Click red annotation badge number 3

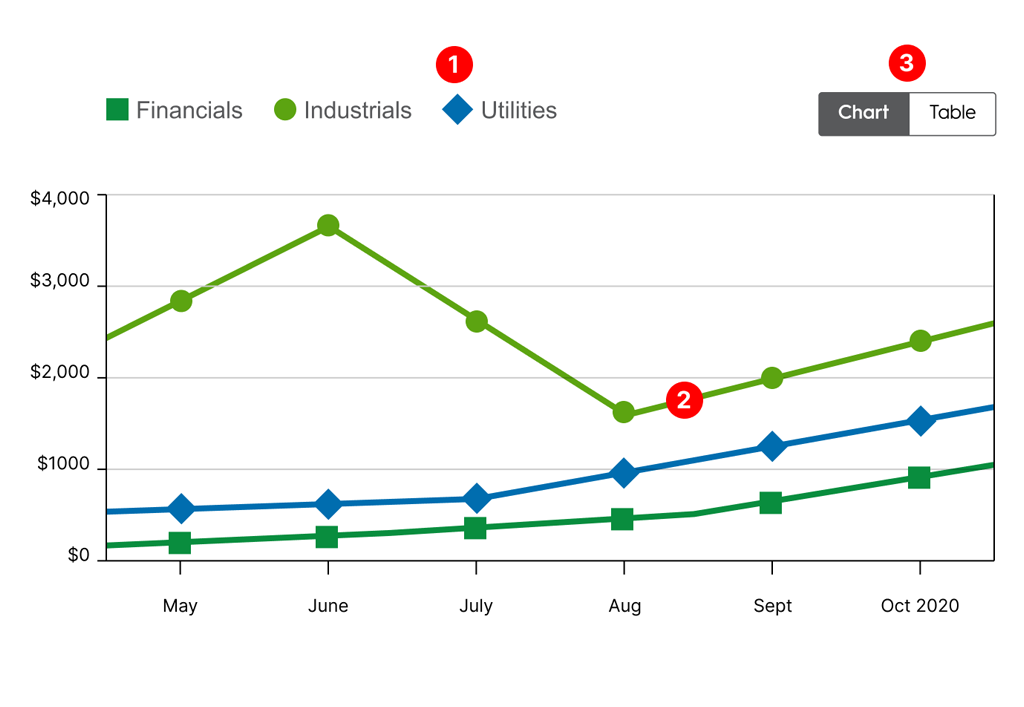(907, 64)
